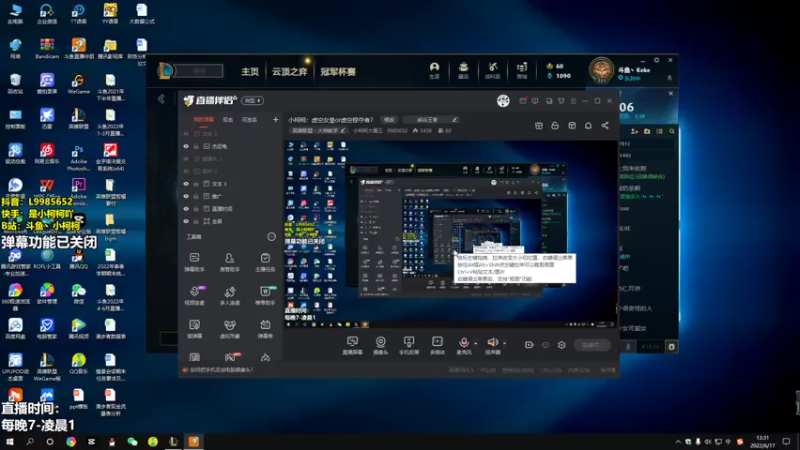
Task: Click the bell notification icon in 直播伴侣
Action: pos(588,126)
